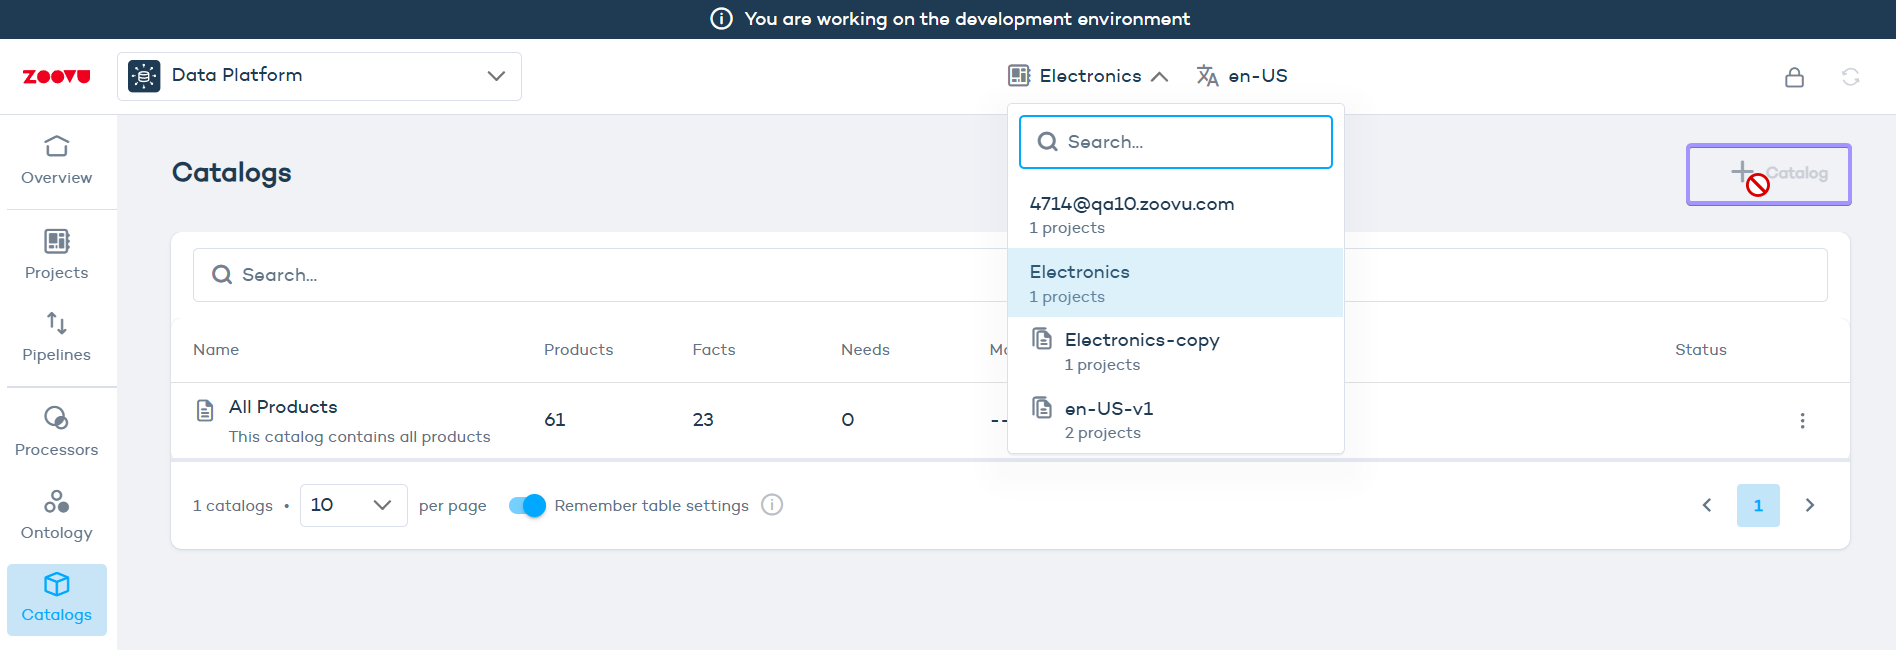Choose en-US-v1 from the list
The height and width of the screenshot is (650, 1896).
[x=1175, y=420]
